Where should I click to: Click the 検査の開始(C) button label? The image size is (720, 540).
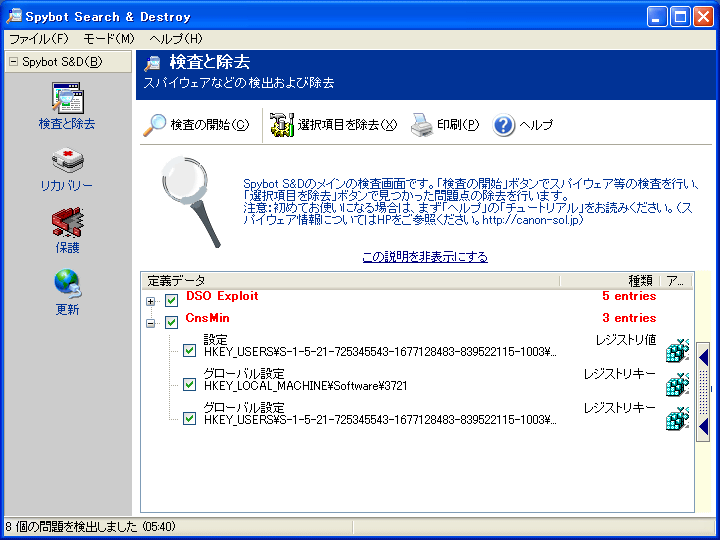(210, 125)
